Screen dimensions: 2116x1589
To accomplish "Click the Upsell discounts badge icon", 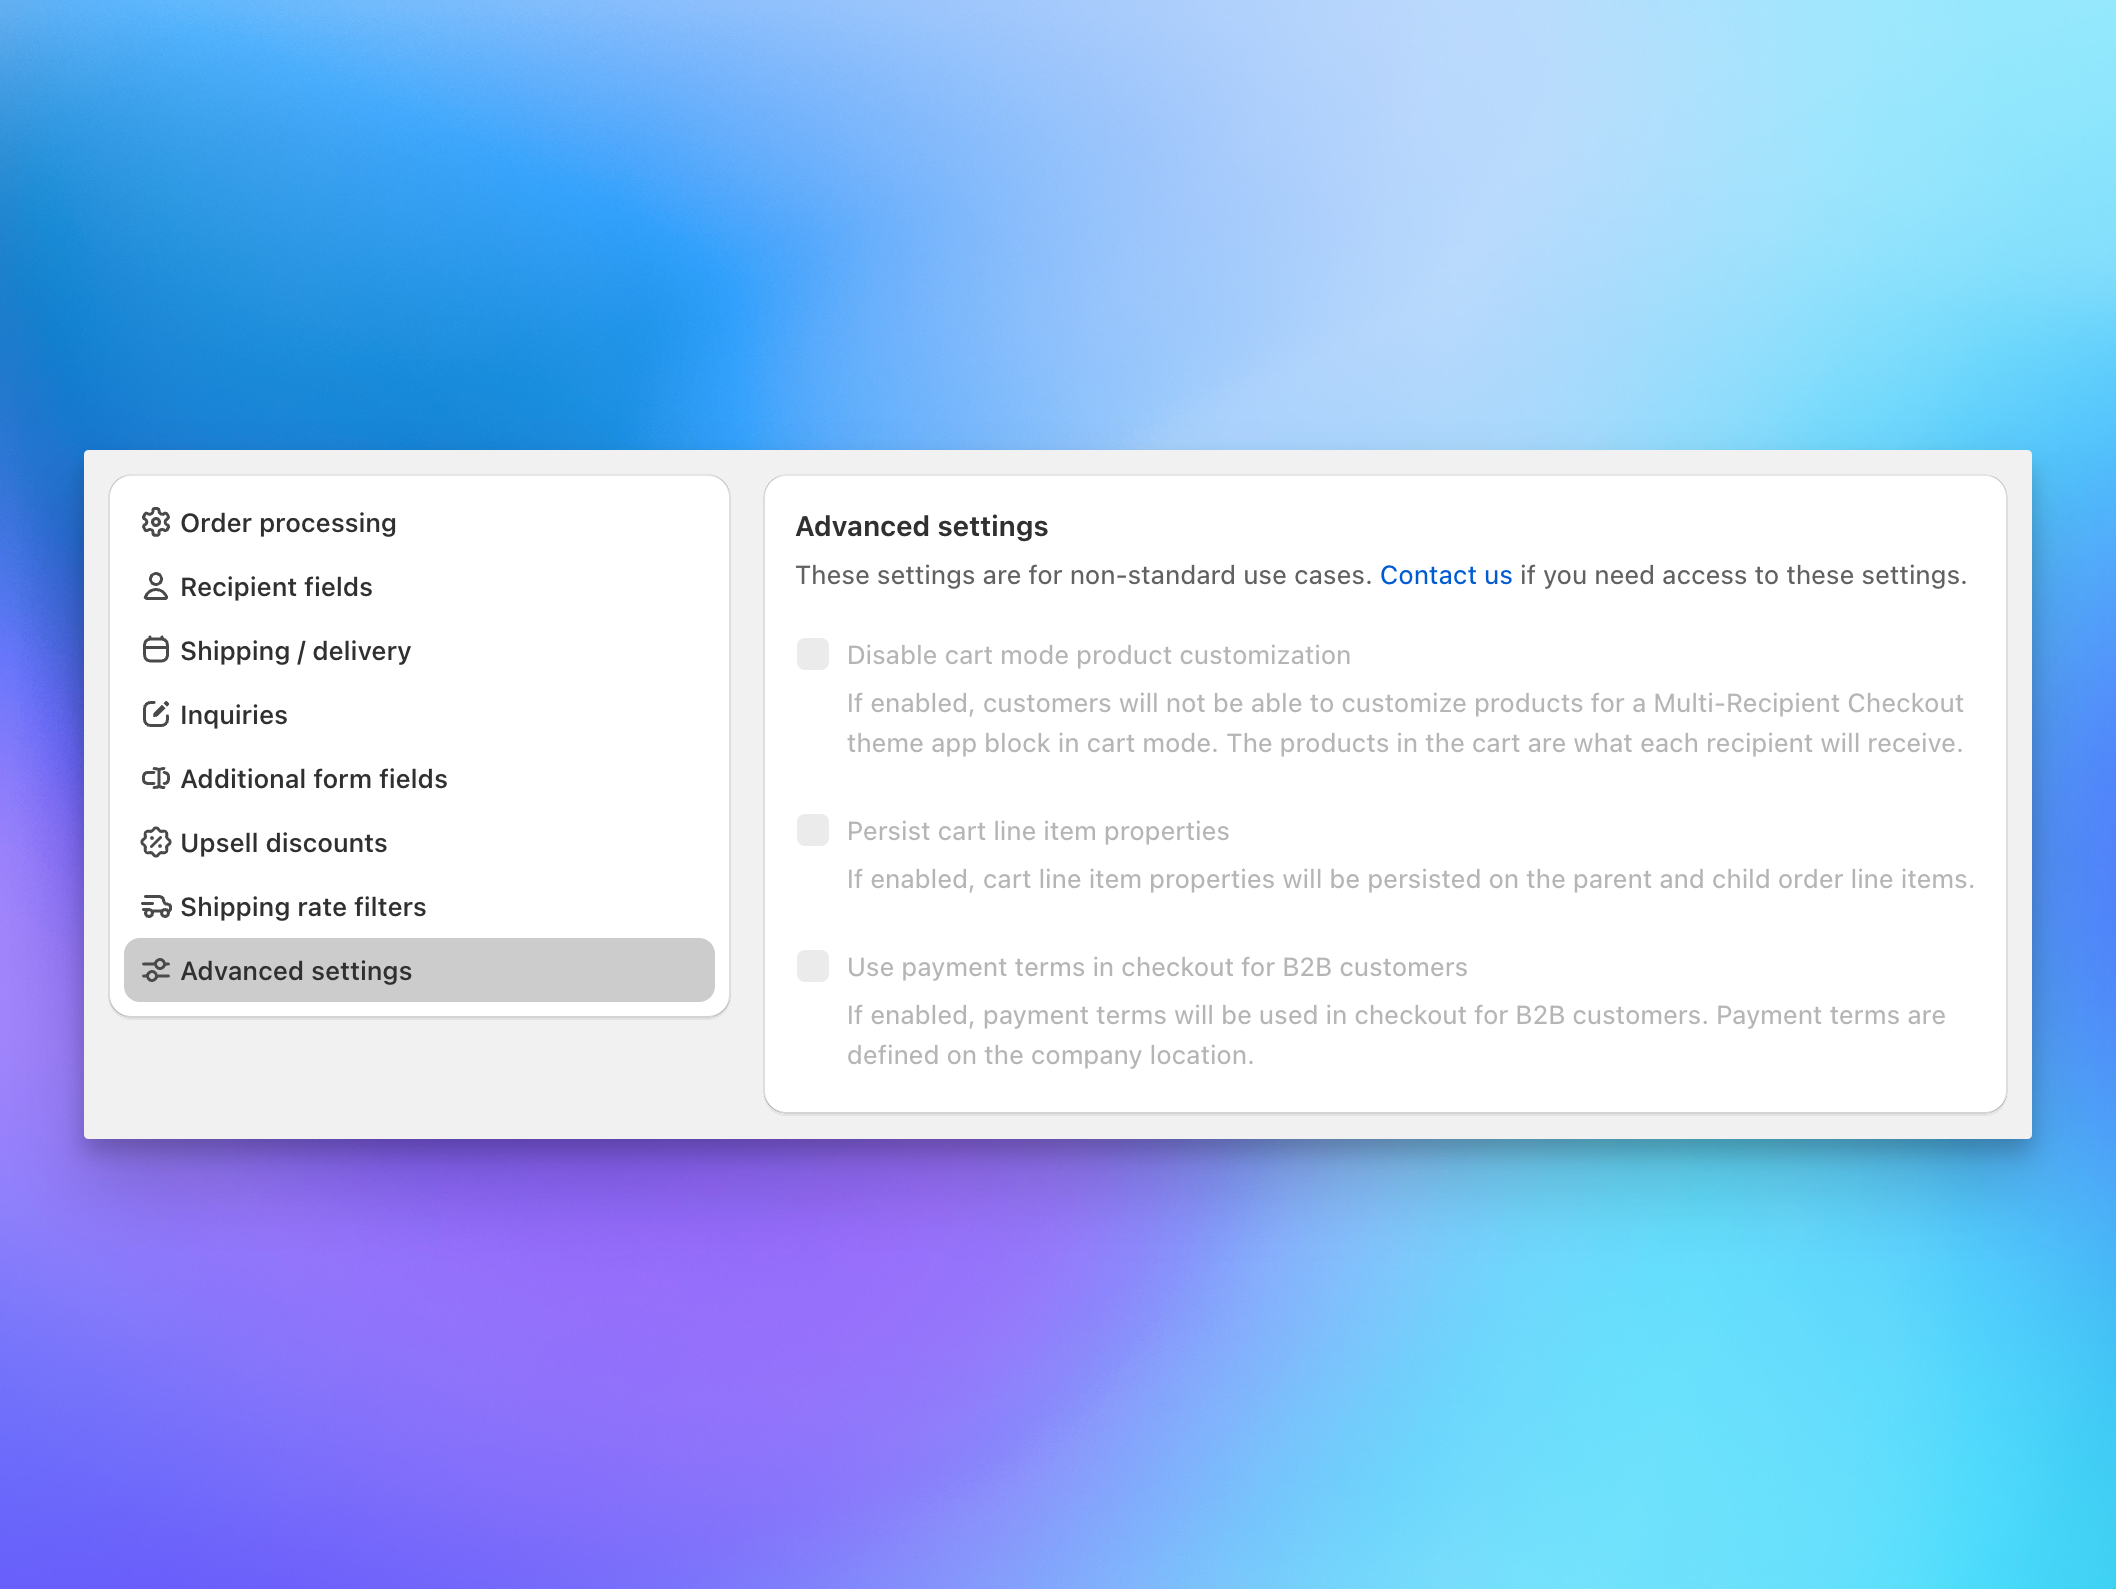I will pos(156,842).
